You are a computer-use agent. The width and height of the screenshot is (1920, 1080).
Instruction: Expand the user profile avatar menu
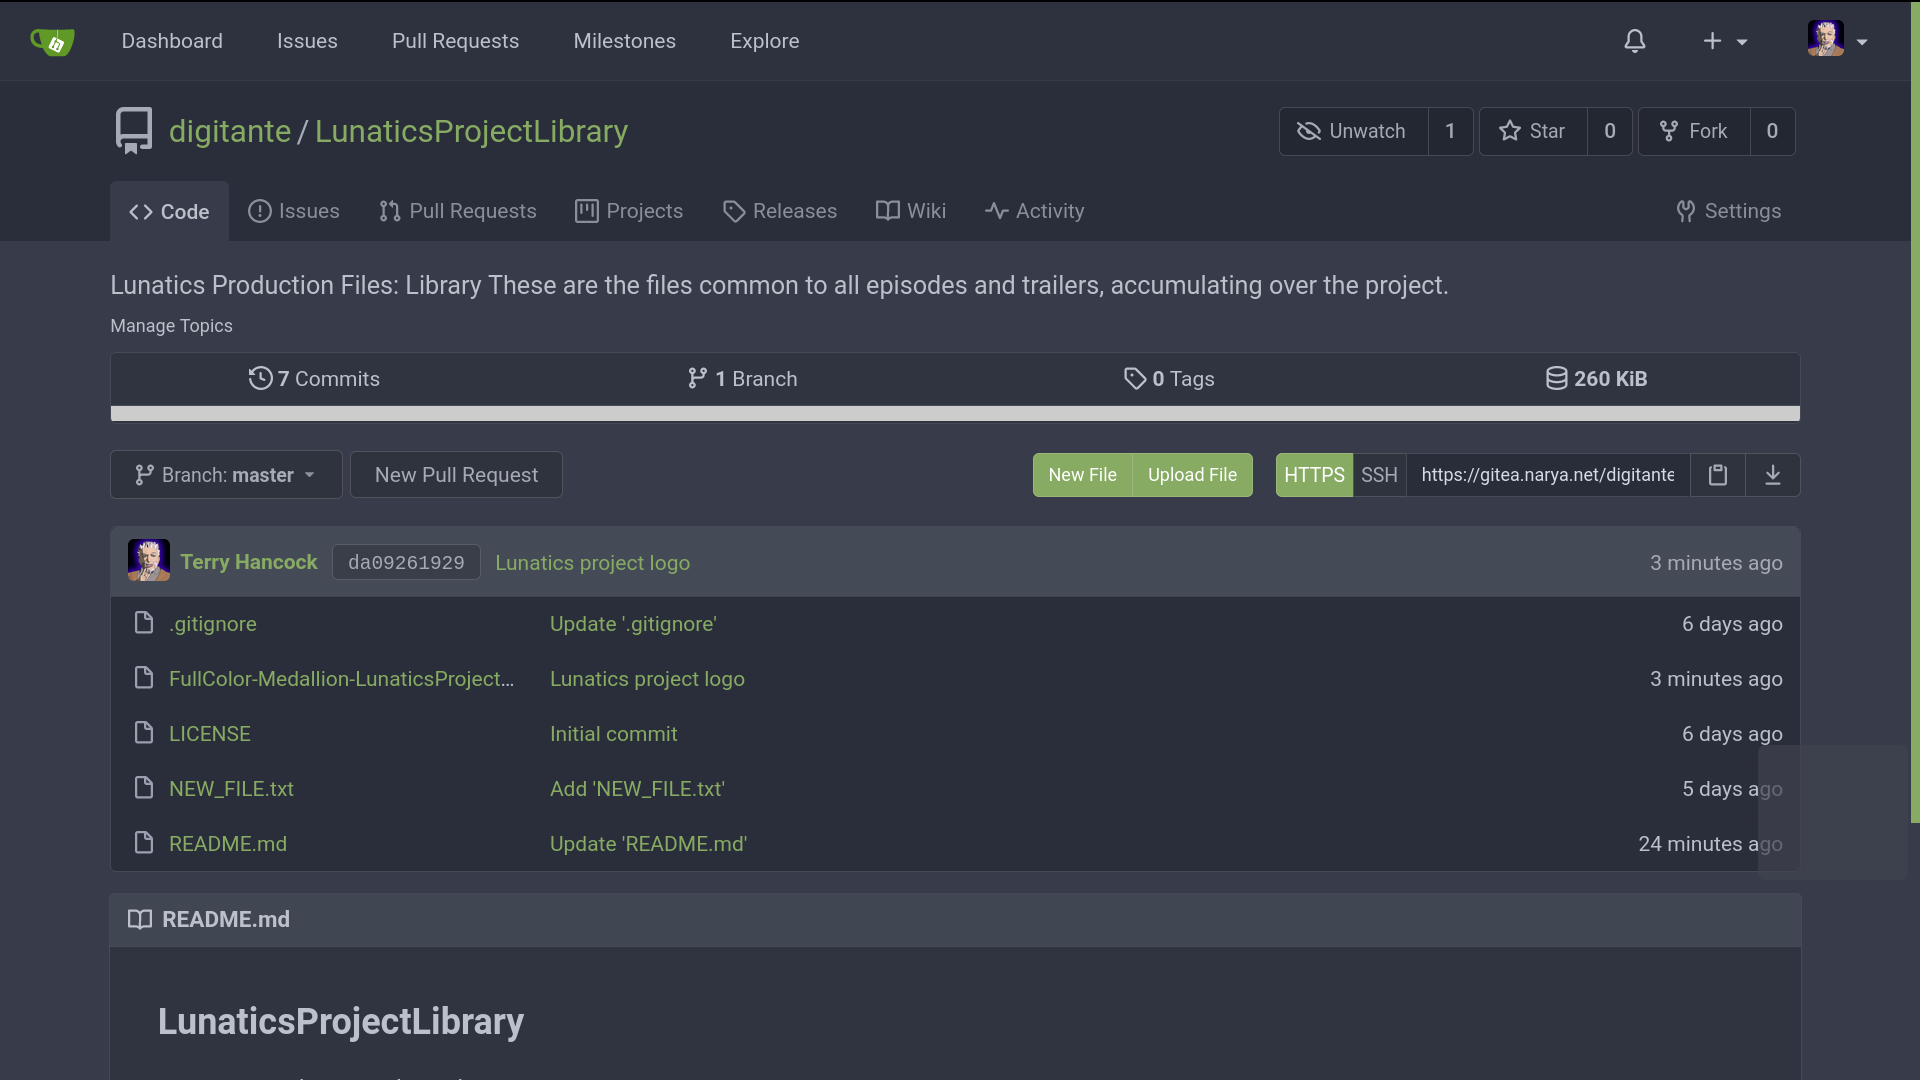1837,41
